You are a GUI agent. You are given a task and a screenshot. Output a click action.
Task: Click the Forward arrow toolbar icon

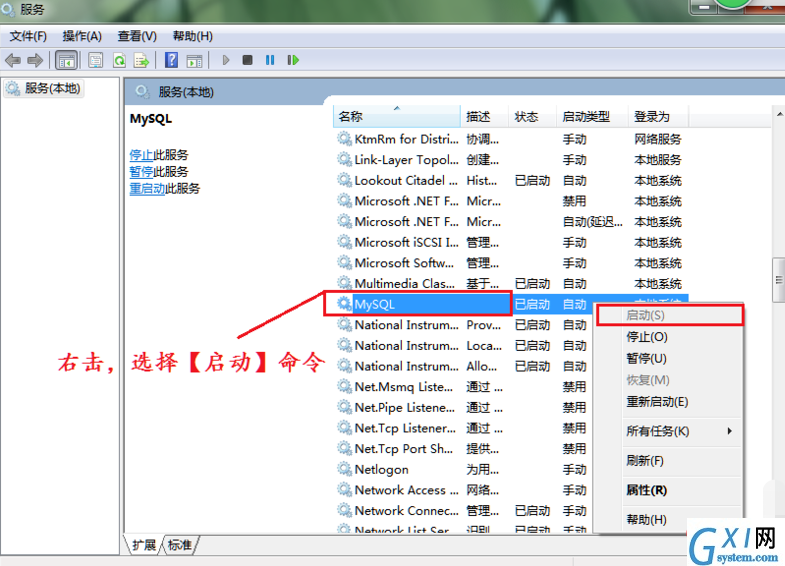tap(35, 61)
